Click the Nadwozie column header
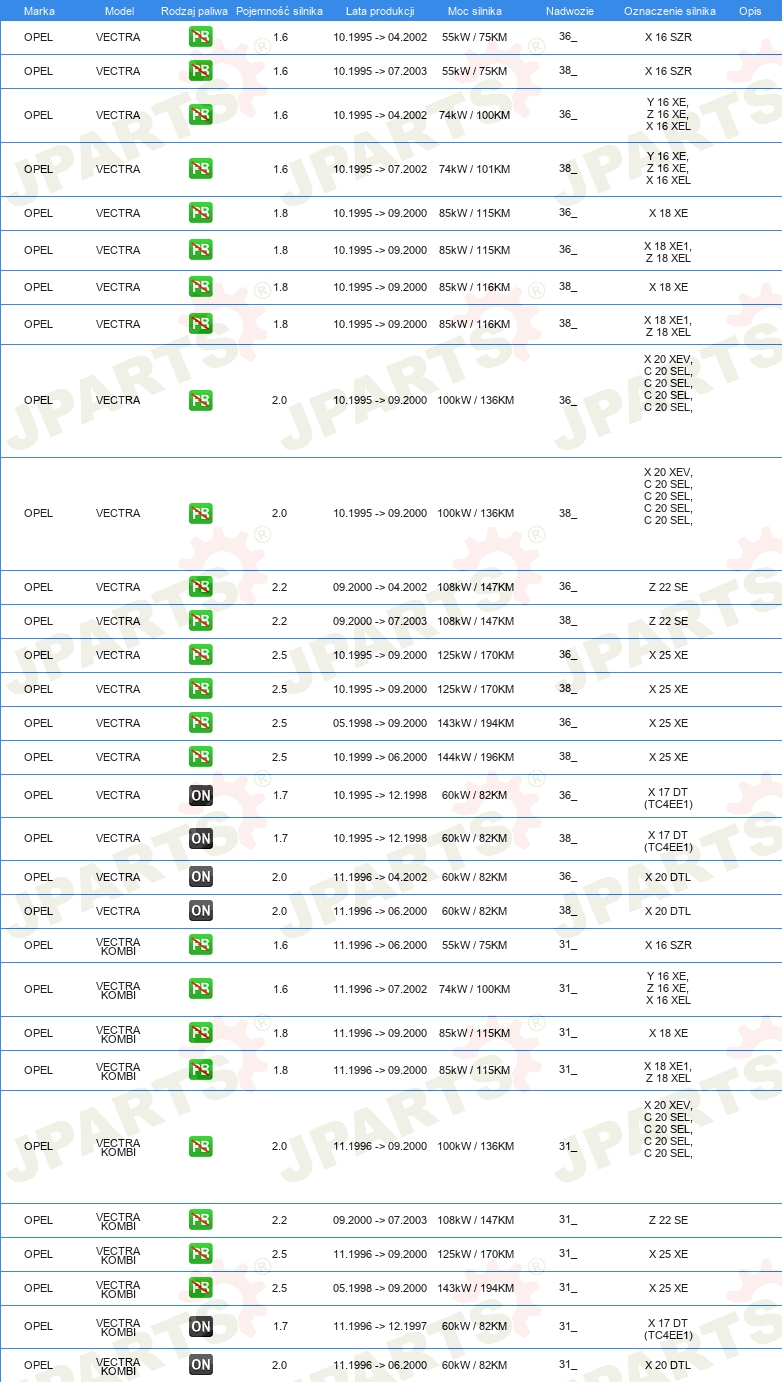The height and width of the screenshot is (1382, 782). point(570,11)
